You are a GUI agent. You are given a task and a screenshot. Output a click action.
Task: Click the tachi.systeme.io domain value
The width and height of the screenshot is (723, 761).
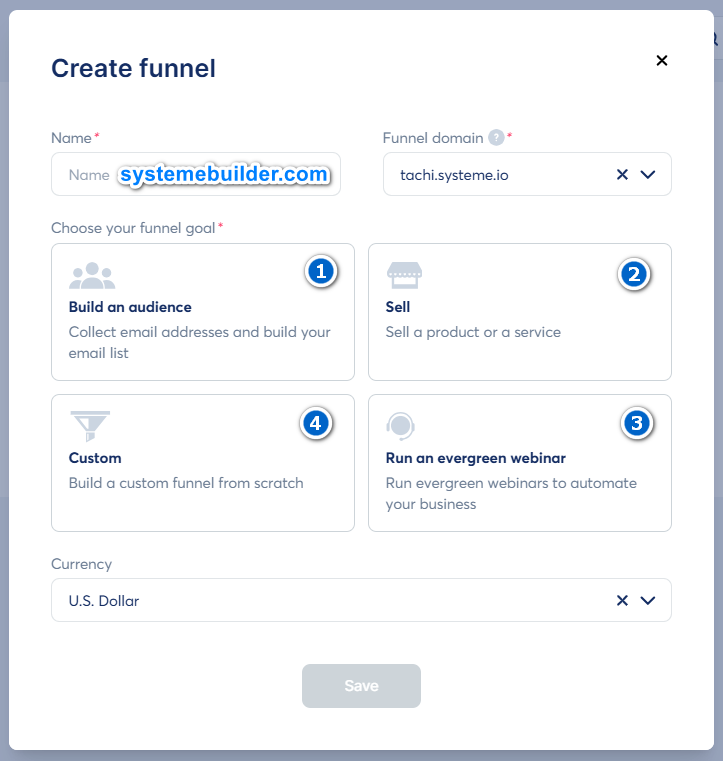tap(454, 175)
